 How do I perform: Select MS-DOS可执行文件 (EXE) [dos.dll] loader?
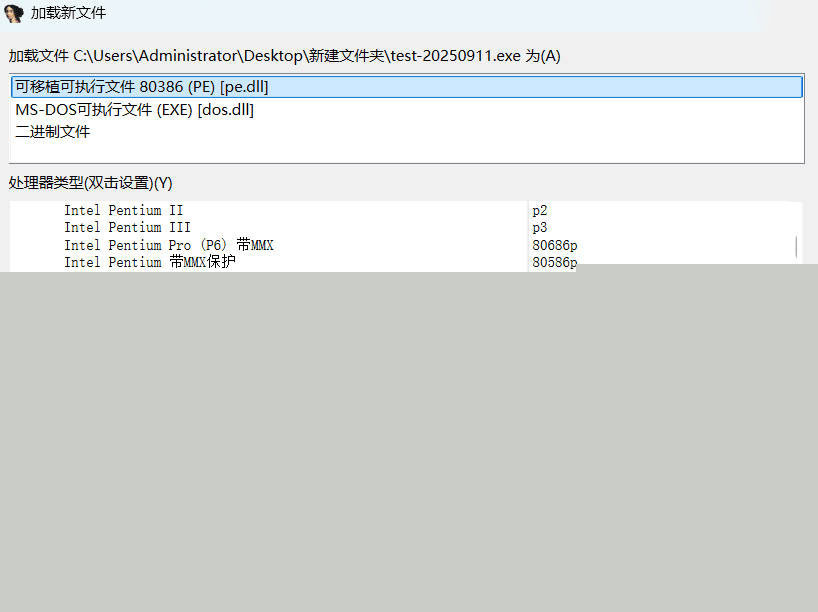[134, 110]
